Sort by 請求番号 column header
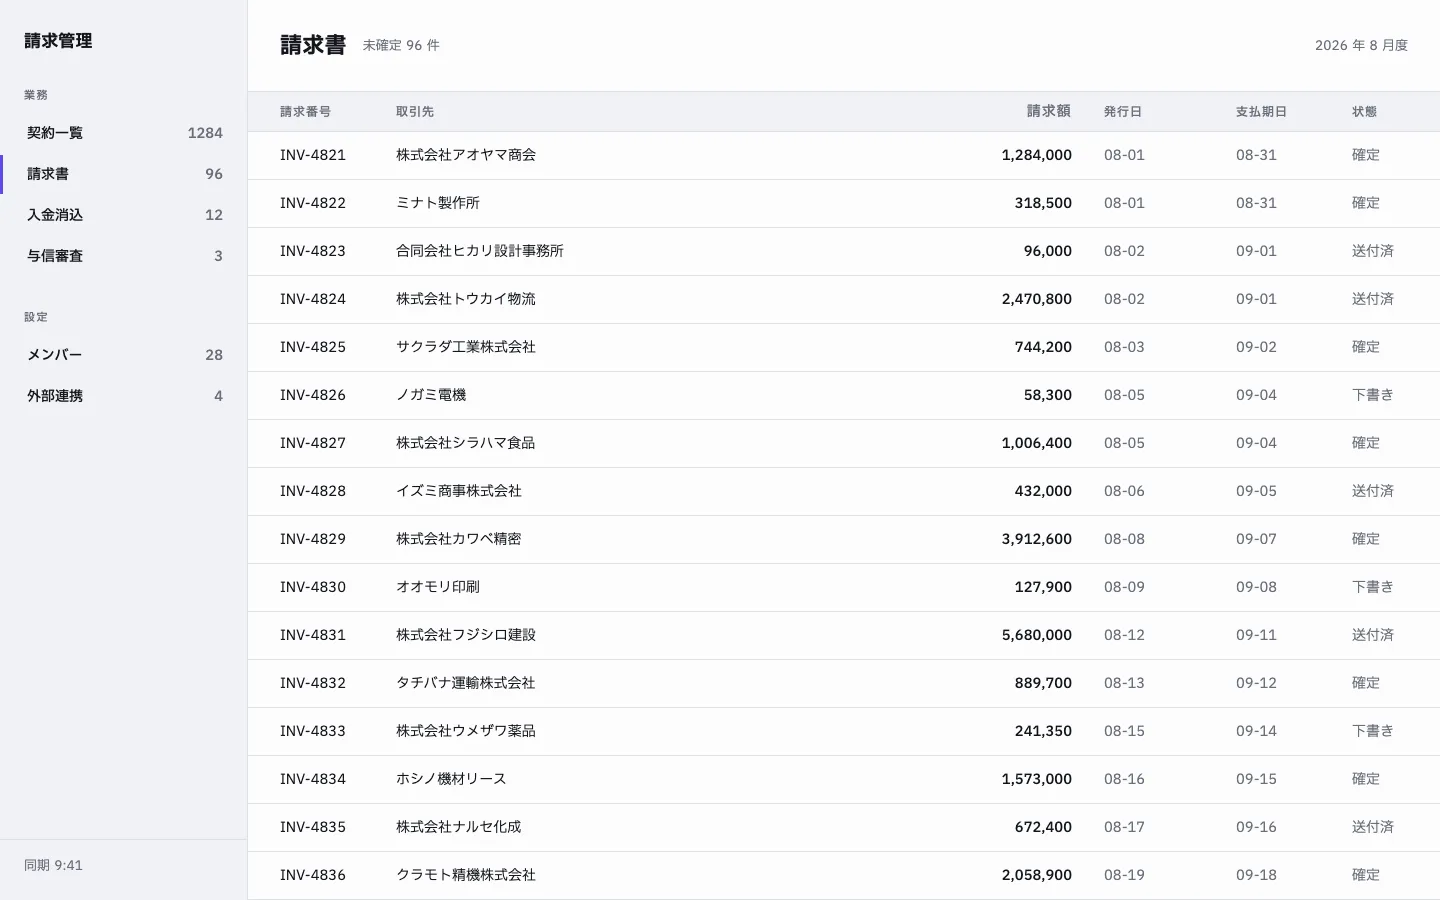The height and width of the screenshot is (900, 1440). tap(305, 112)
